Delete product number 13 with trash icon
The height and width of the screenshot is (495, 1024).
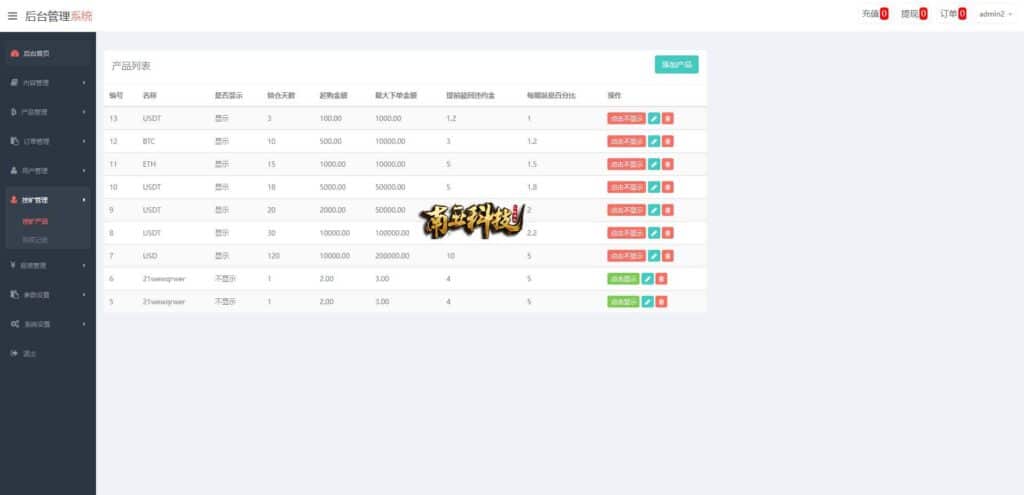[x=667, y=118]
